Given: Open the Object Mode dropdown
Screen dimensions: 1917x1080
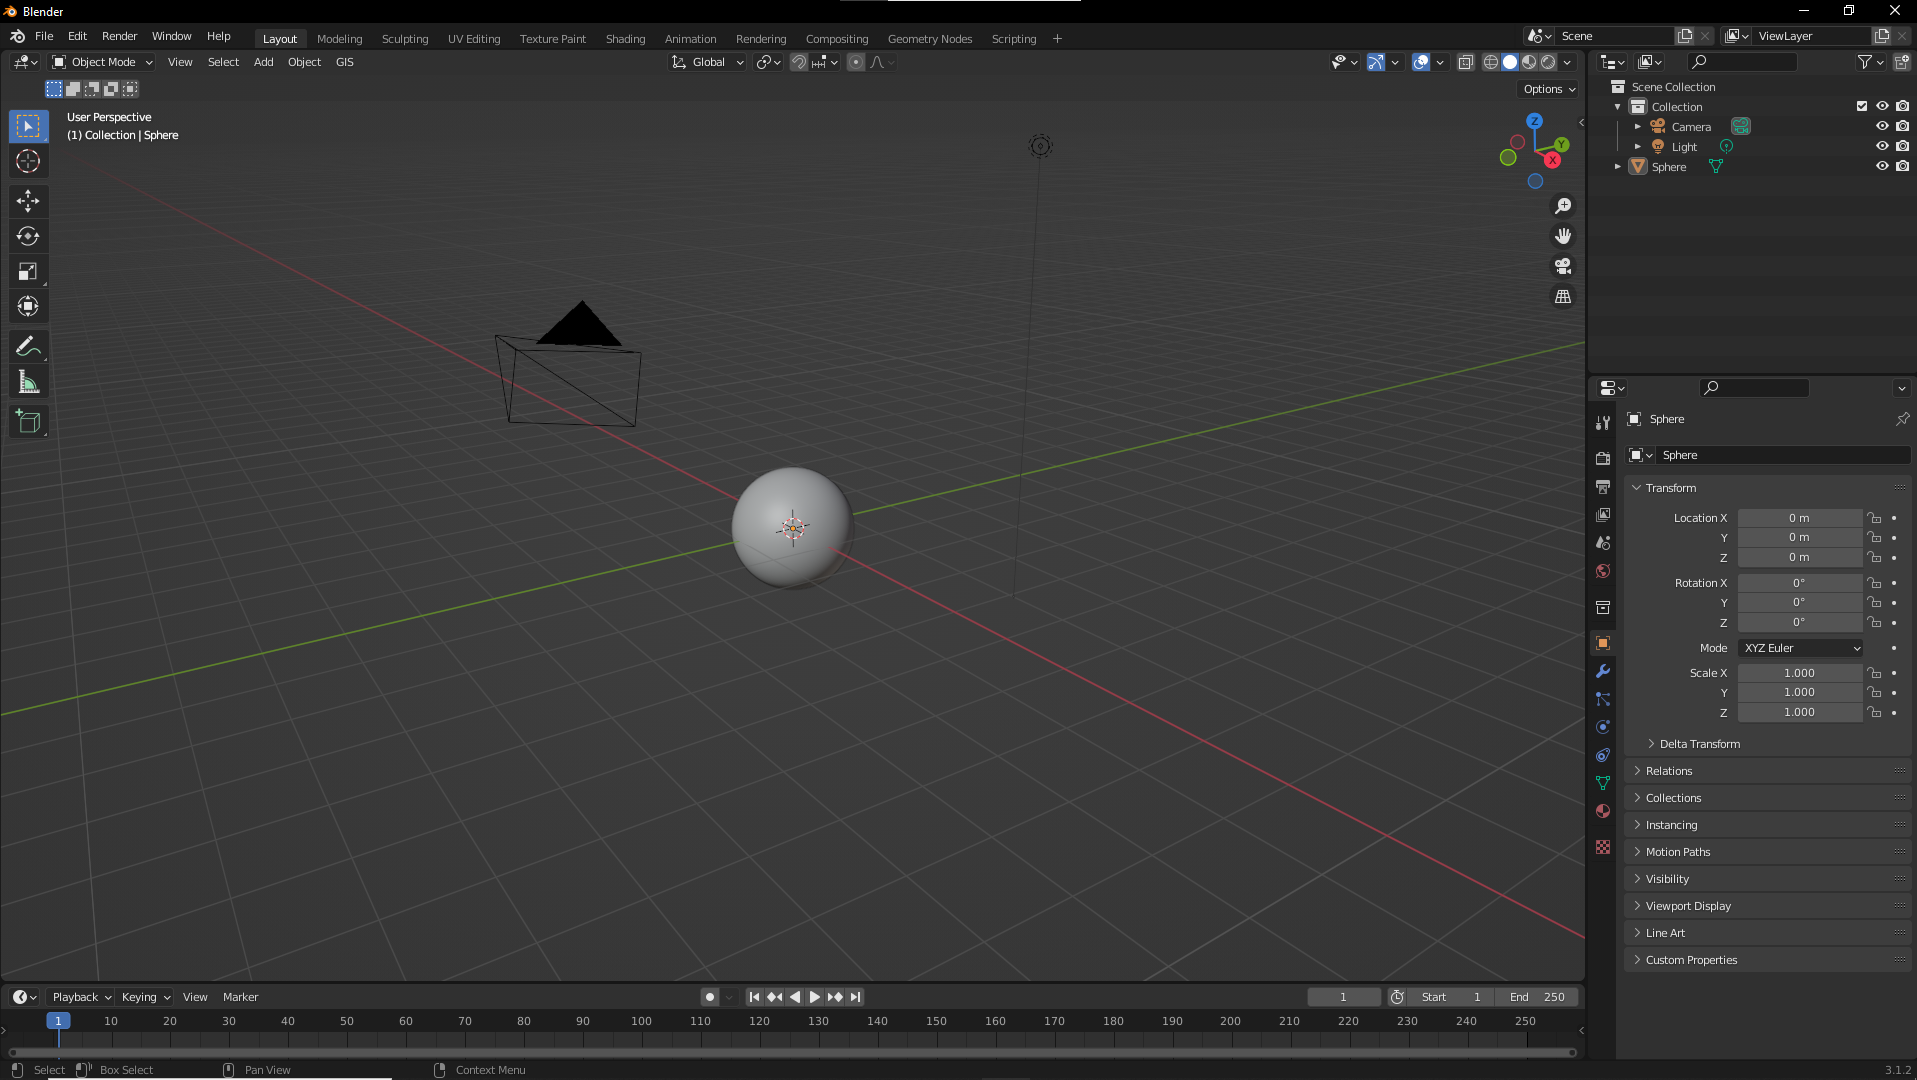Looking at the screenshot, I should click(x=103, y=62).
